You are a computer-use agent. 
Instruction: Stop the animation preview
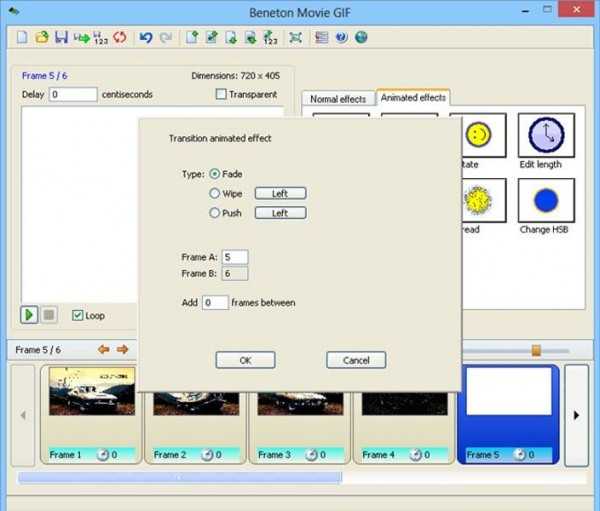pos(49,315)
